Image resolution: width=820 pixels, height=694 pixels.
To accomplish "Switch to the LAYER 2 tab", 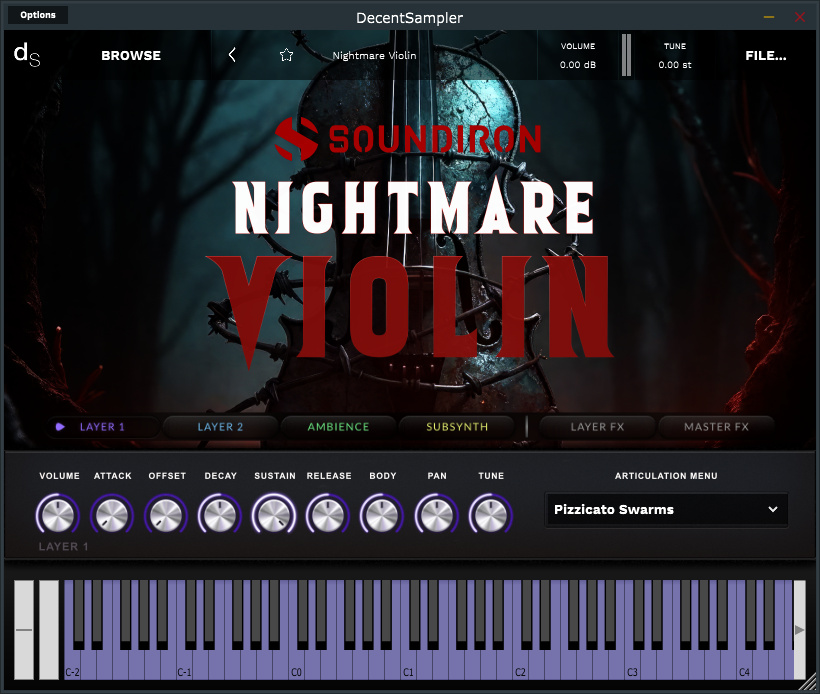I will [220, 427].
